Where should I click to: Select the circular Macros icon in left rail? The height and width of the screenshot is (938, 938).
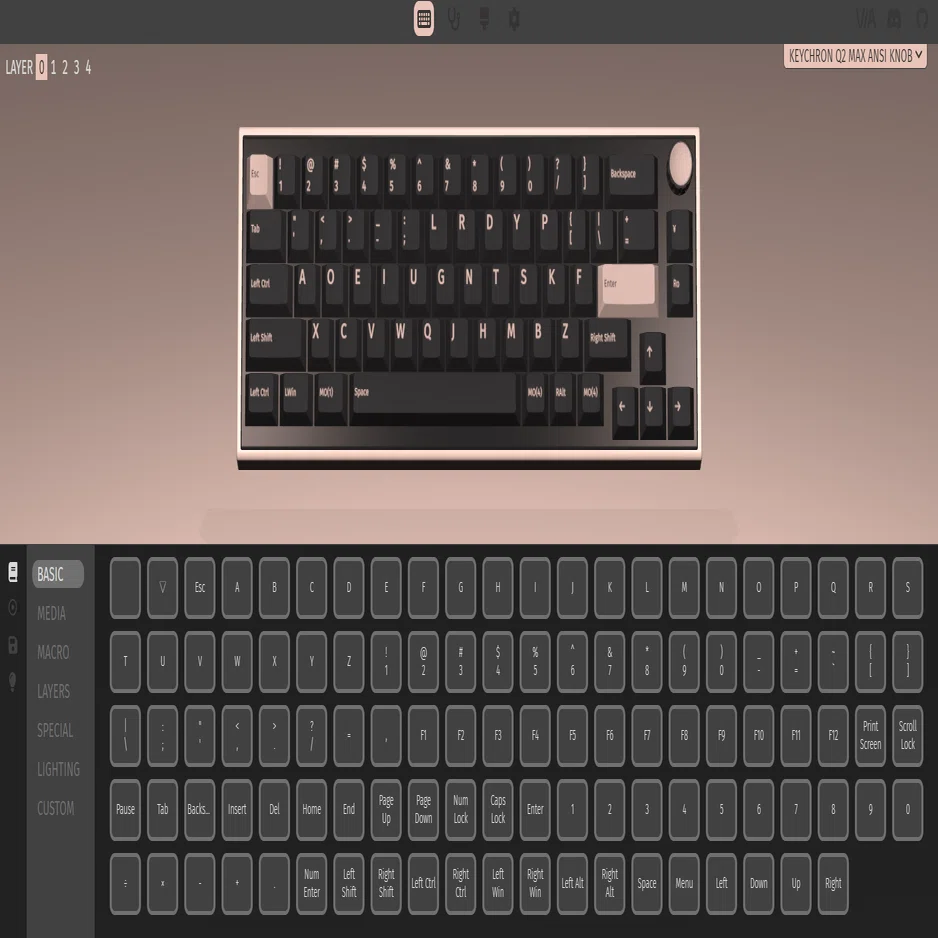pyautogui.click(x=13, y=608)
